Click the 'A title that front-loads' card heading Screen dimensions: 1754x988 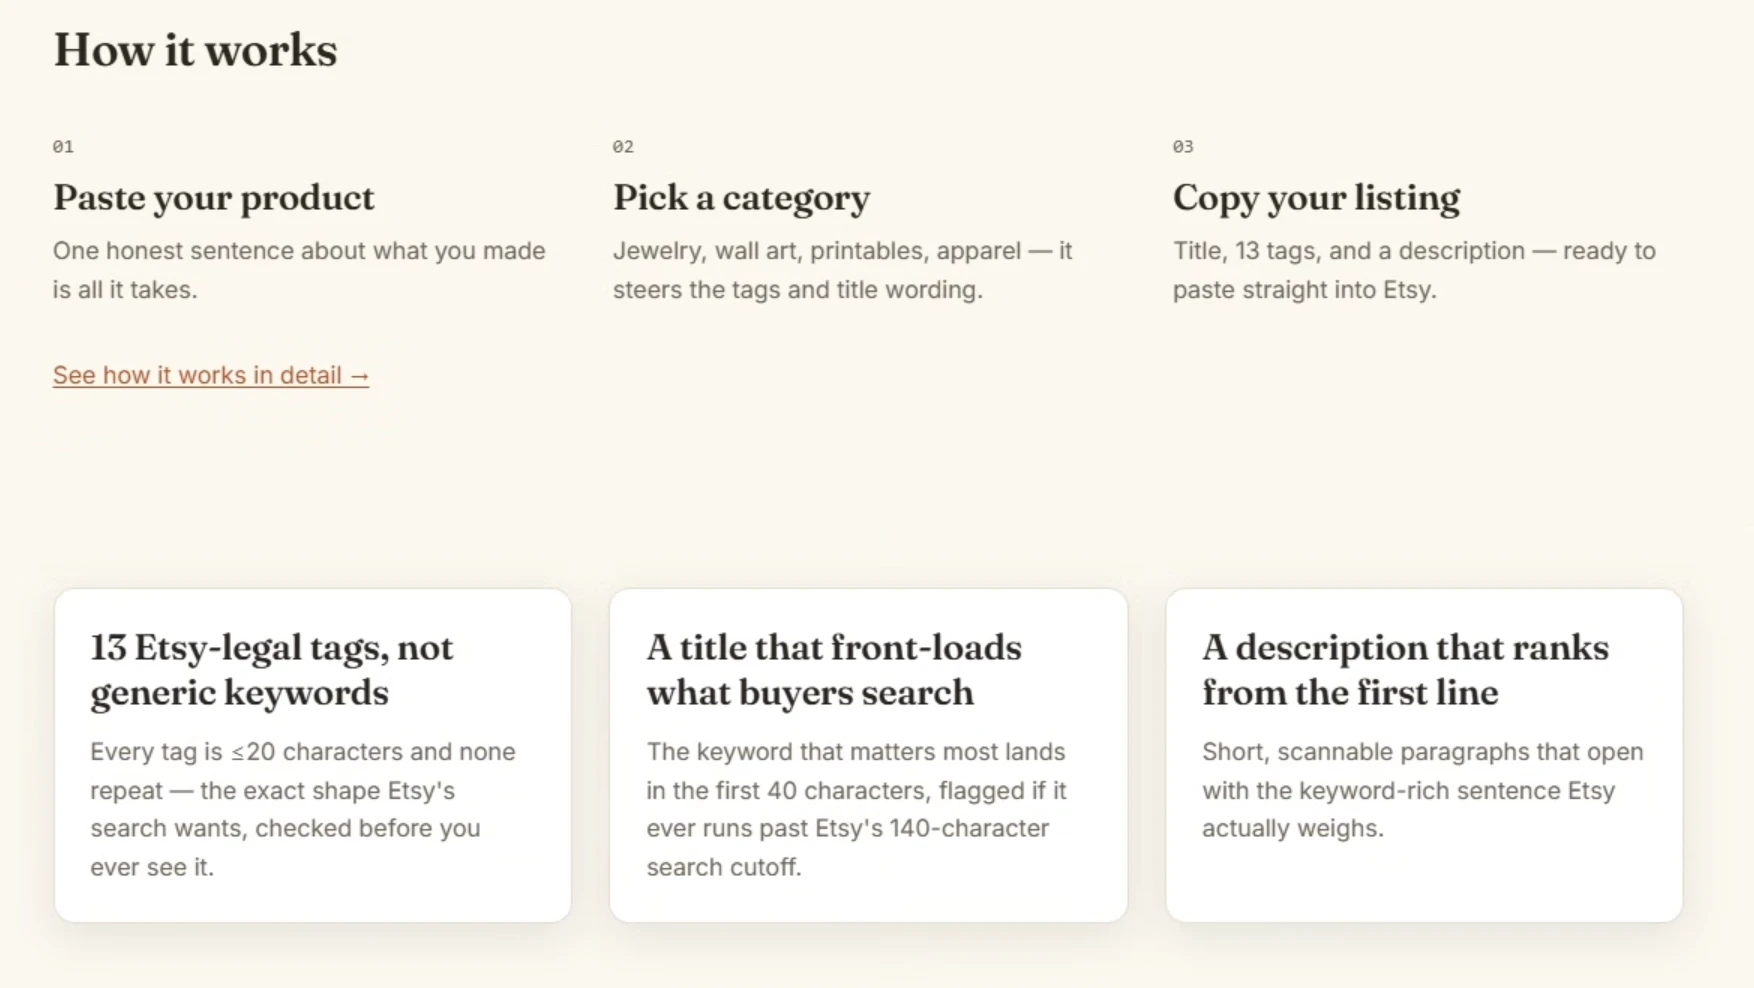pos(834,670)
